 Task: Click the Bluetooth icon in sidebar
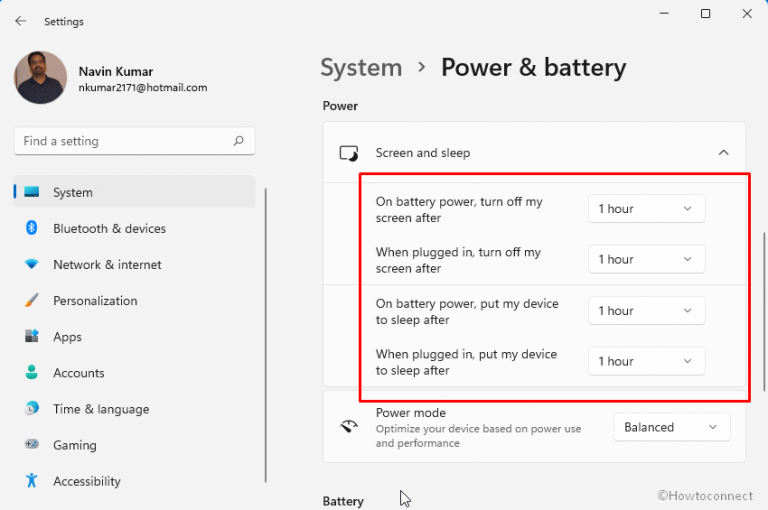[x=32, y=228]
